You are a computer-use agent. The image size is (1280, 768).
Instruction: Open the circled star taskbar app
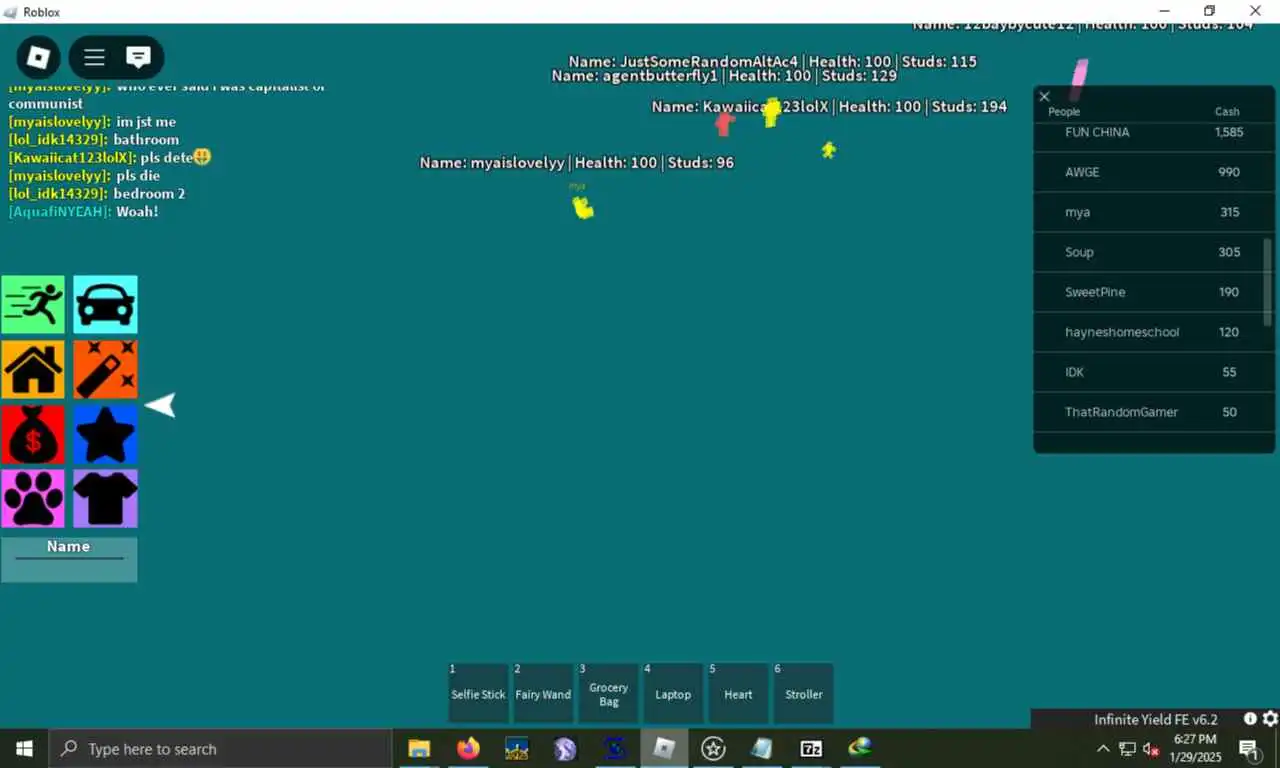click(x=713, y=748)
